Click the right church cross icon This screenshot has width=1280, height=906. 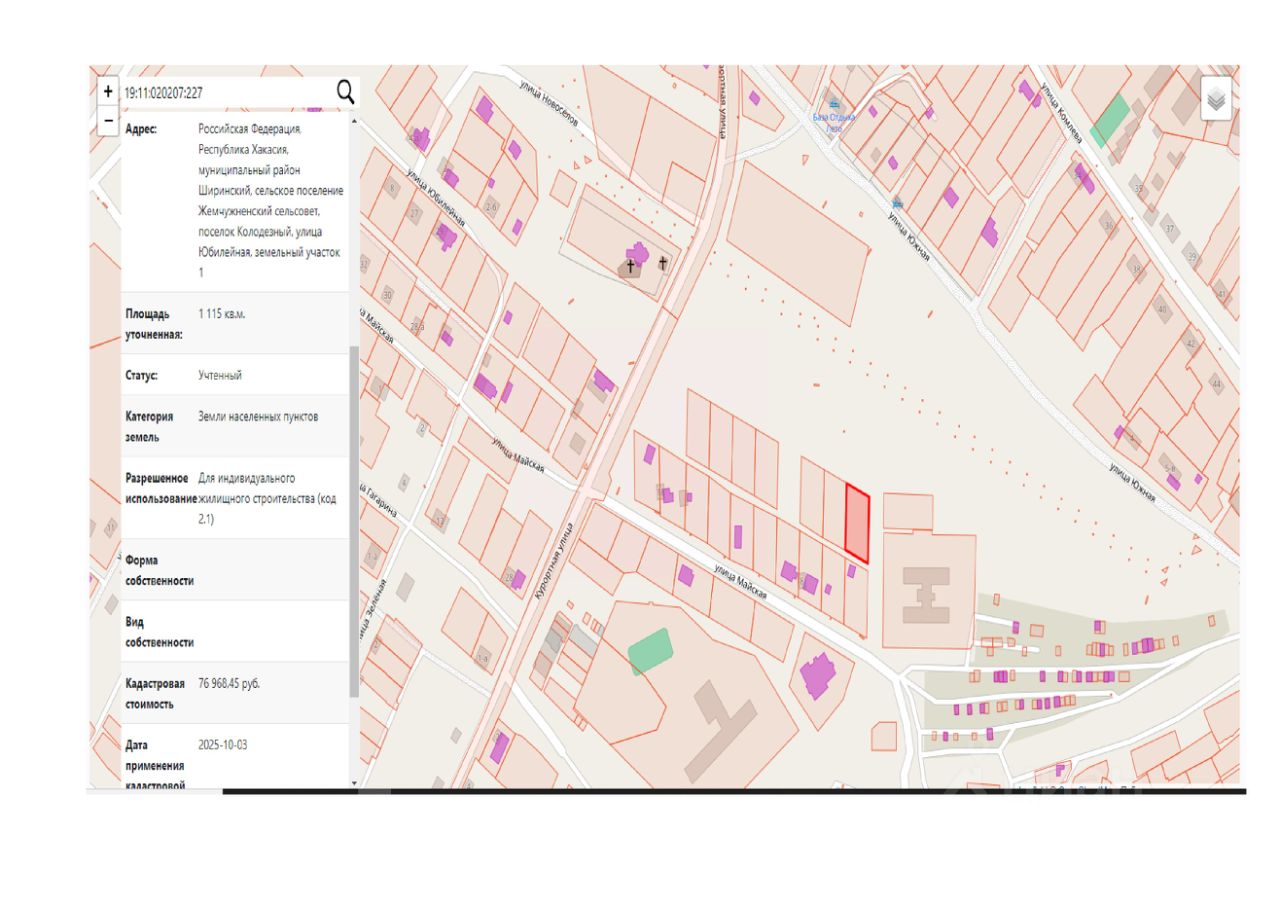662,262
